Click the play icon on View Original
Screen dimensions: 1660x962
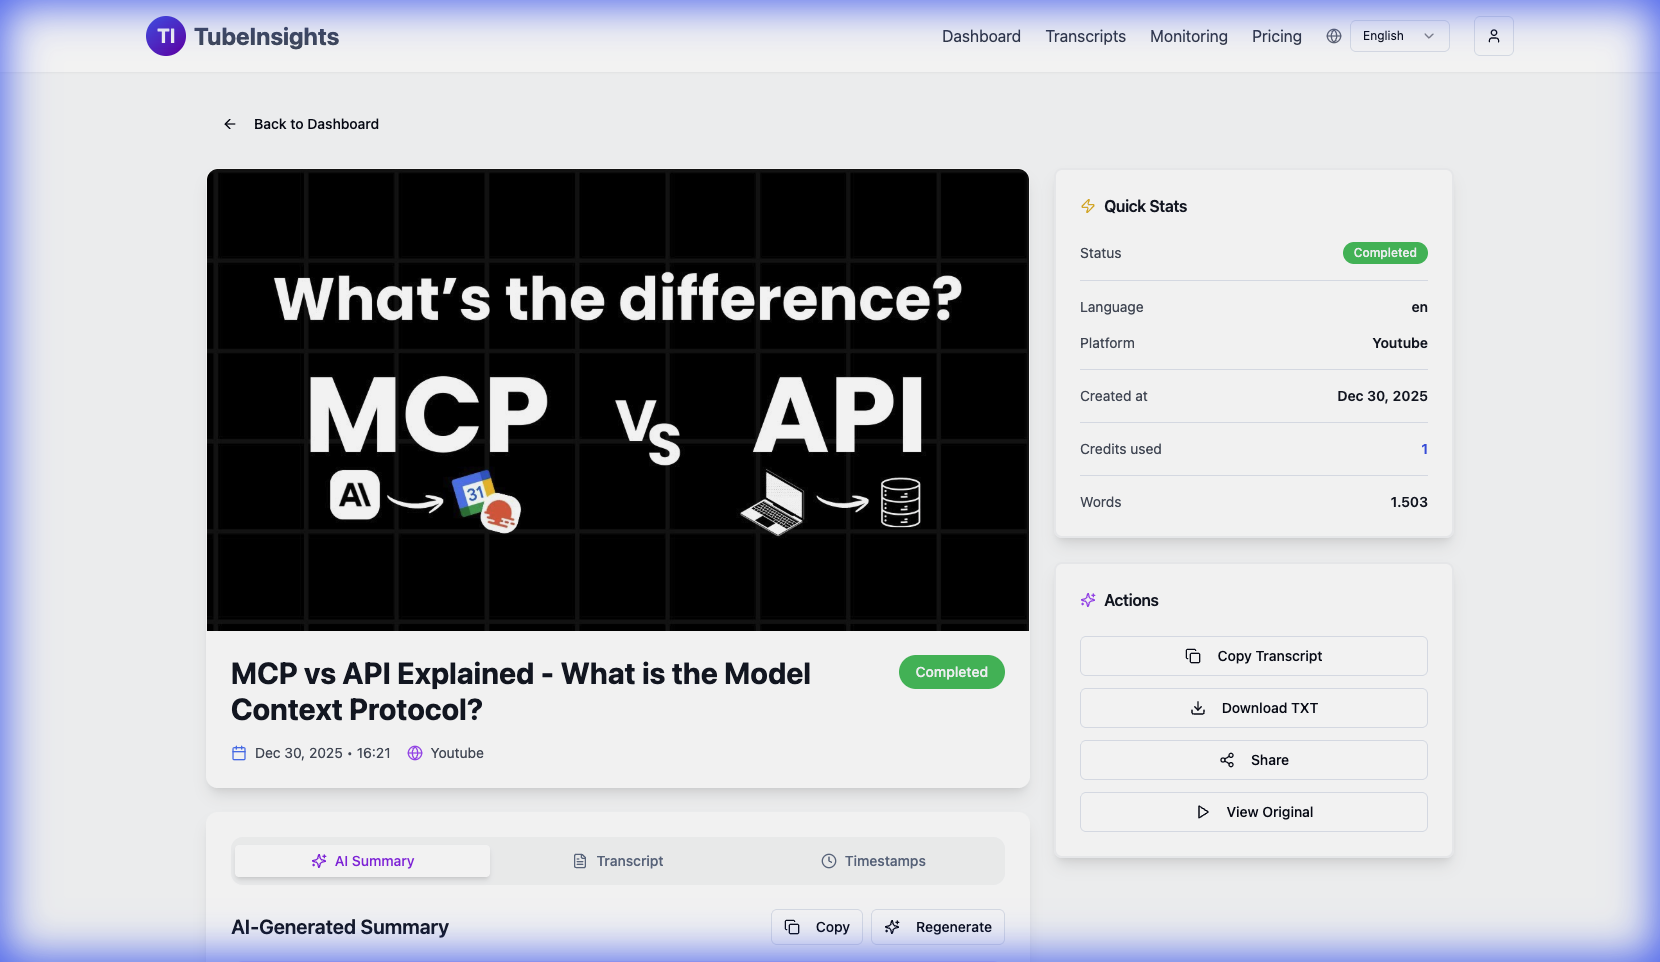[x=1203, y=812]
